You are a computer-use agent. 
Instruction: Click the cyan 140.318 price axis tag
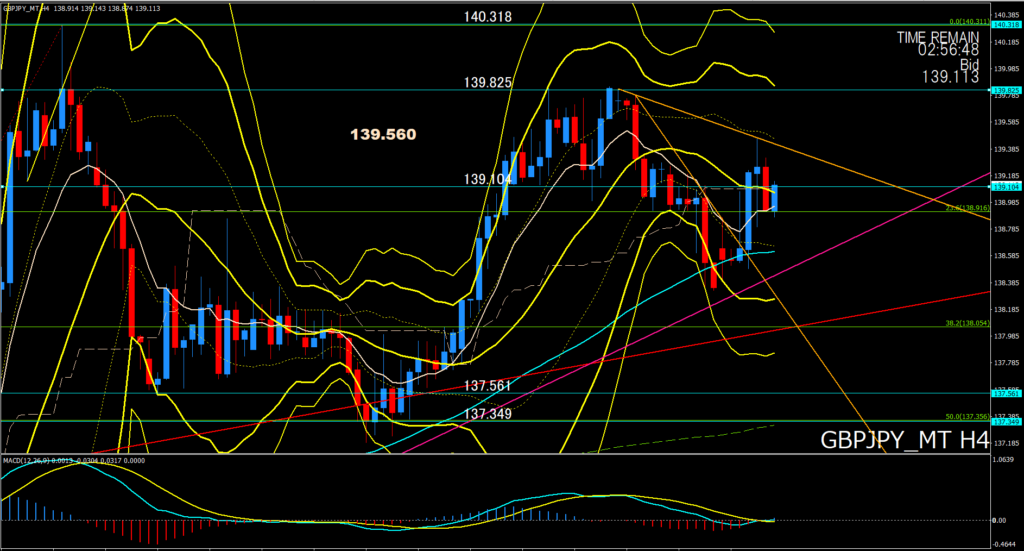click(1006, 25)
